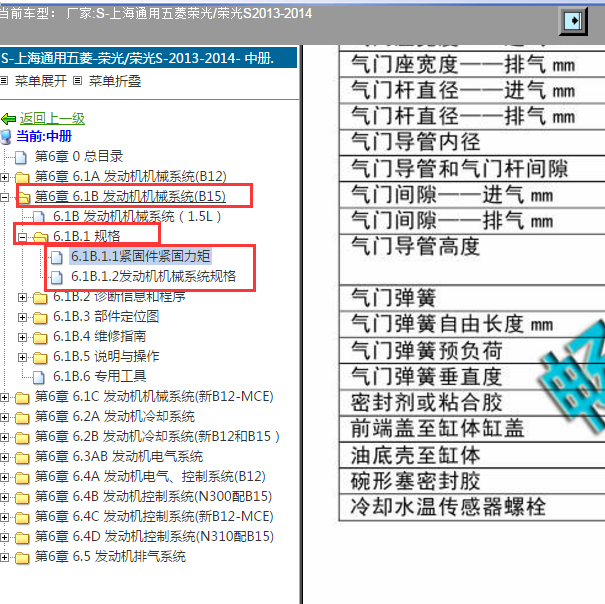Click 菜单折叠 to collapse the menu
The height and width of the screenshot is (604, 605).
click(115, 81)
